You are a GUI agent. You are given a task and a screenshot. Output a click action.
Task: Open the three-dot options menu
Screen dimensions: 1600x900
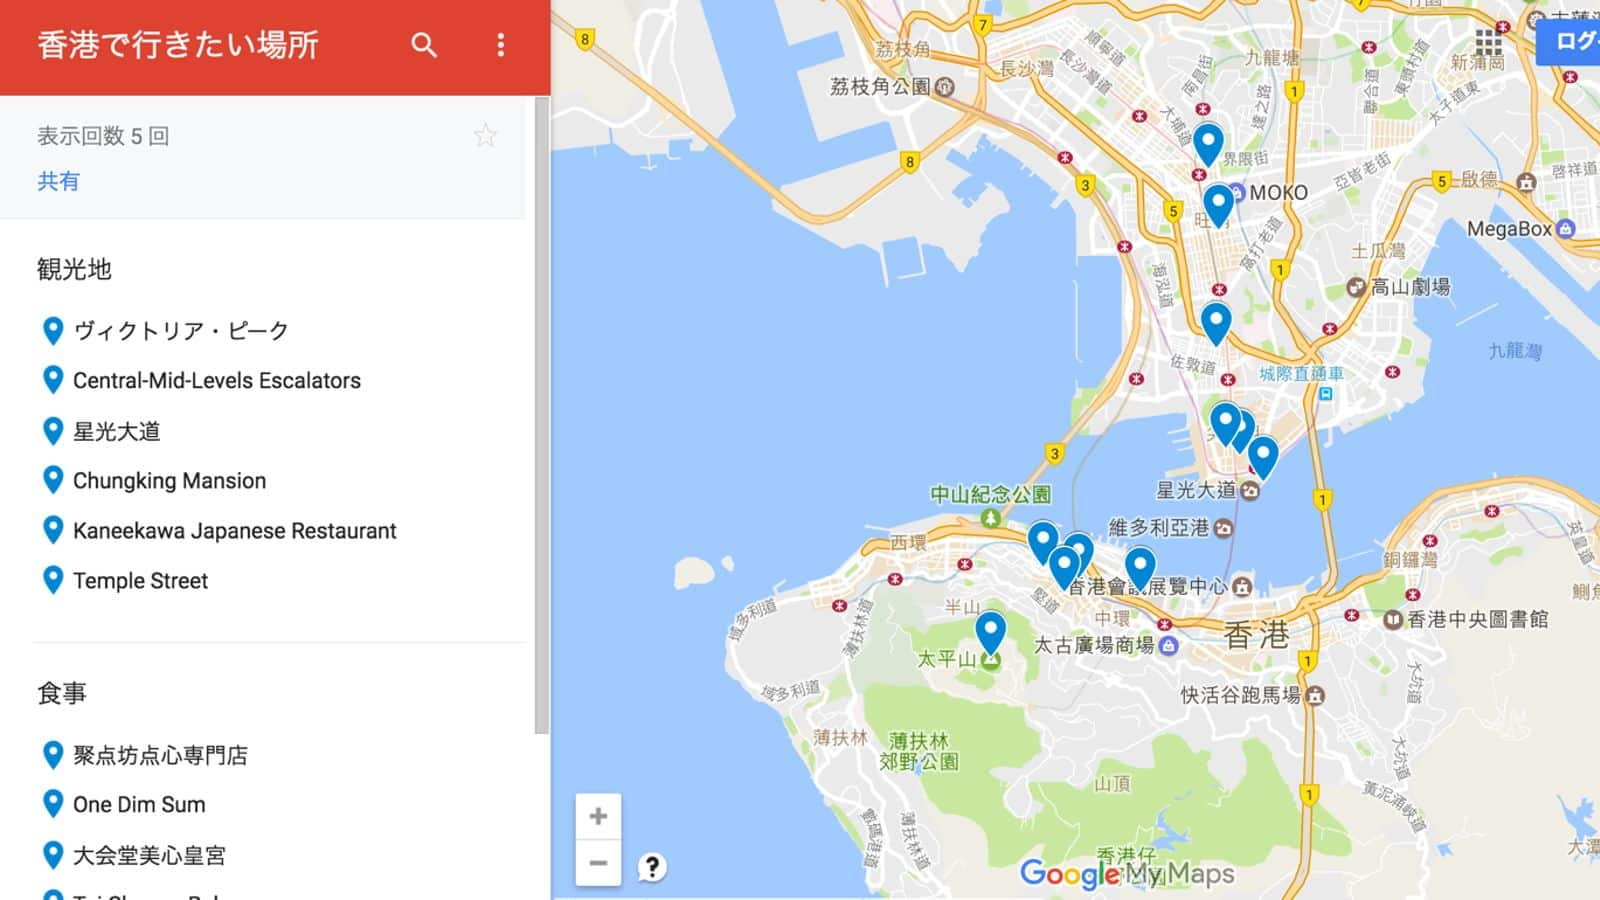point(500,45)
